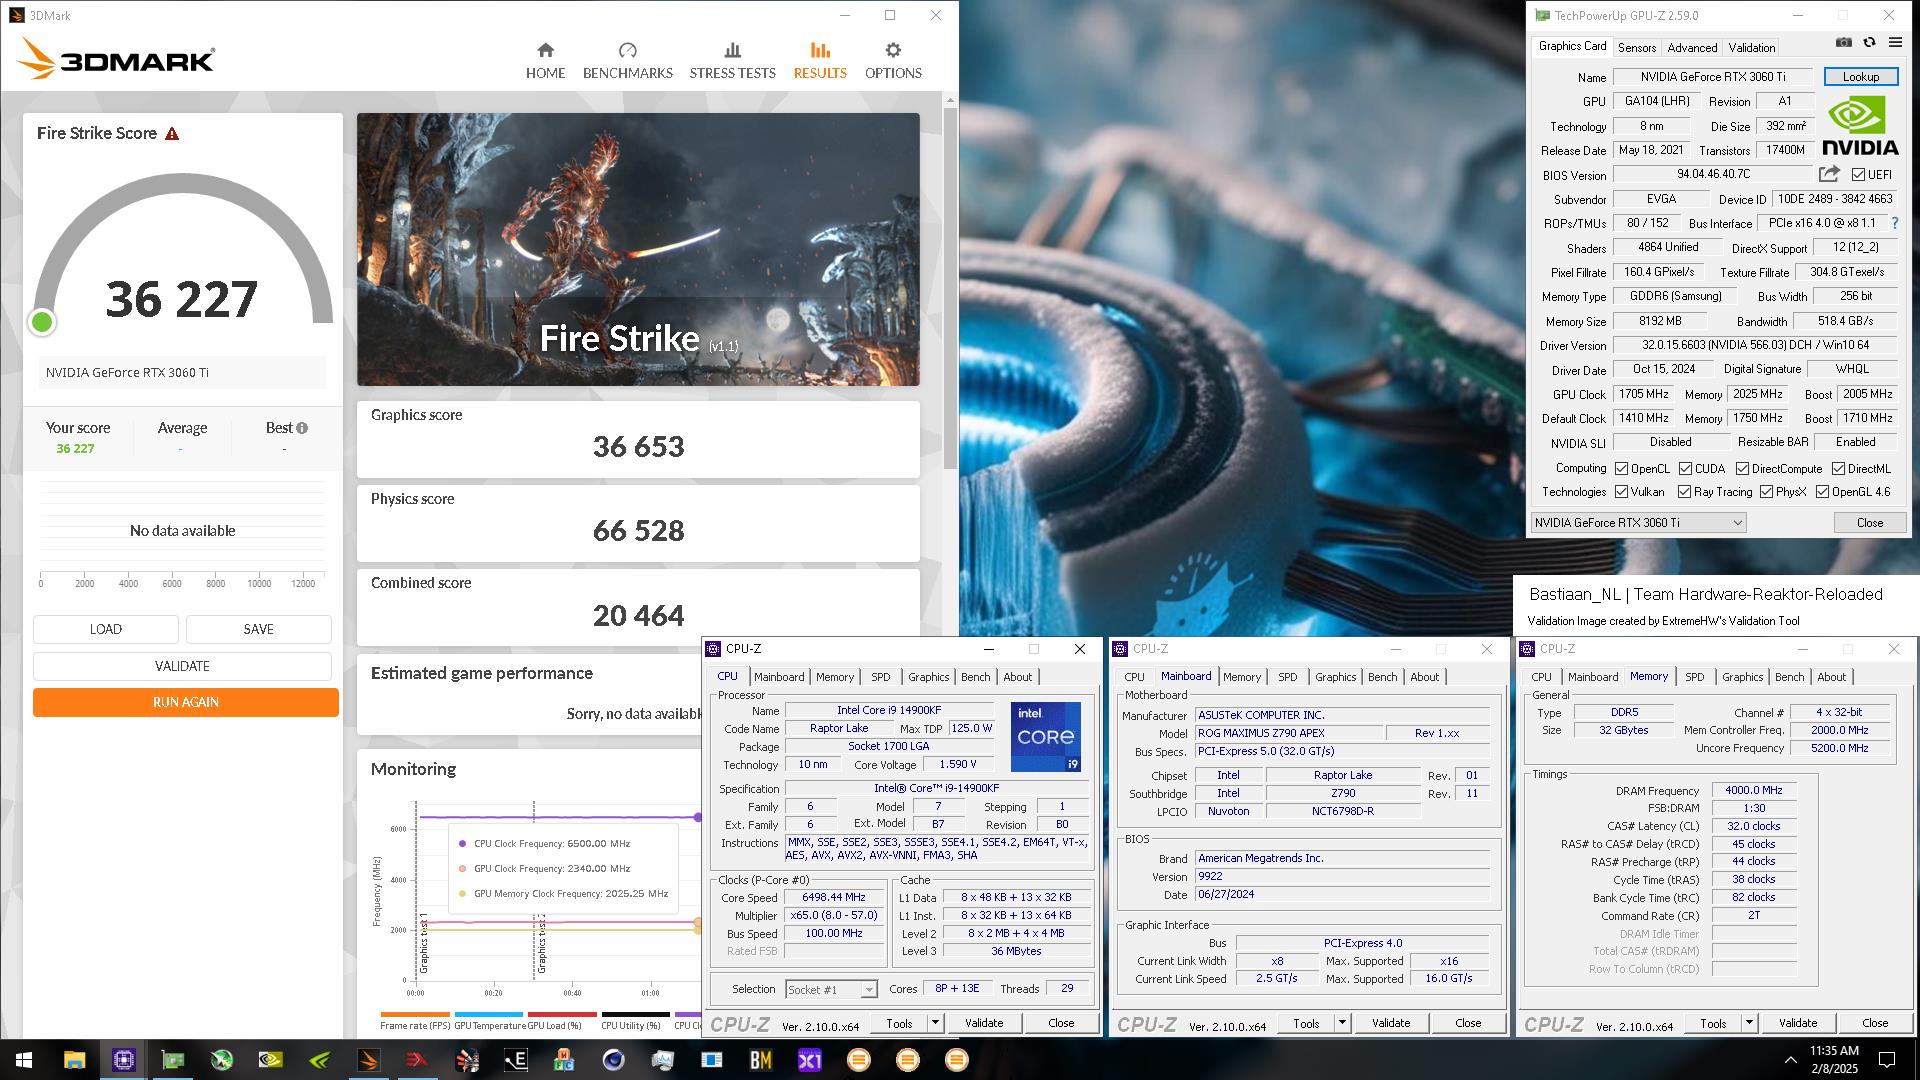This screenshot has height=1080, width=1920.
Task: Switch to the Advanced tab in GPU-Z
Action: (x=1692, y=48)
